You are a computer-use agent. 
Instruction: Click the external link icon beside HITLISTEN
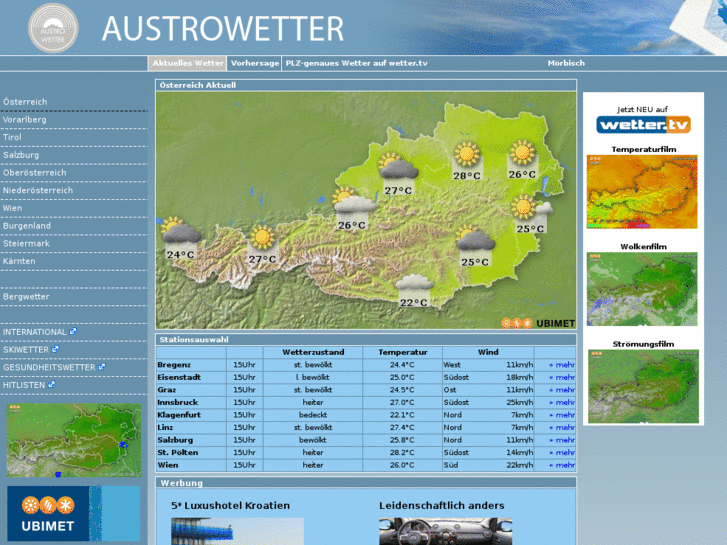pyautogui.click(x=51, y=384)
